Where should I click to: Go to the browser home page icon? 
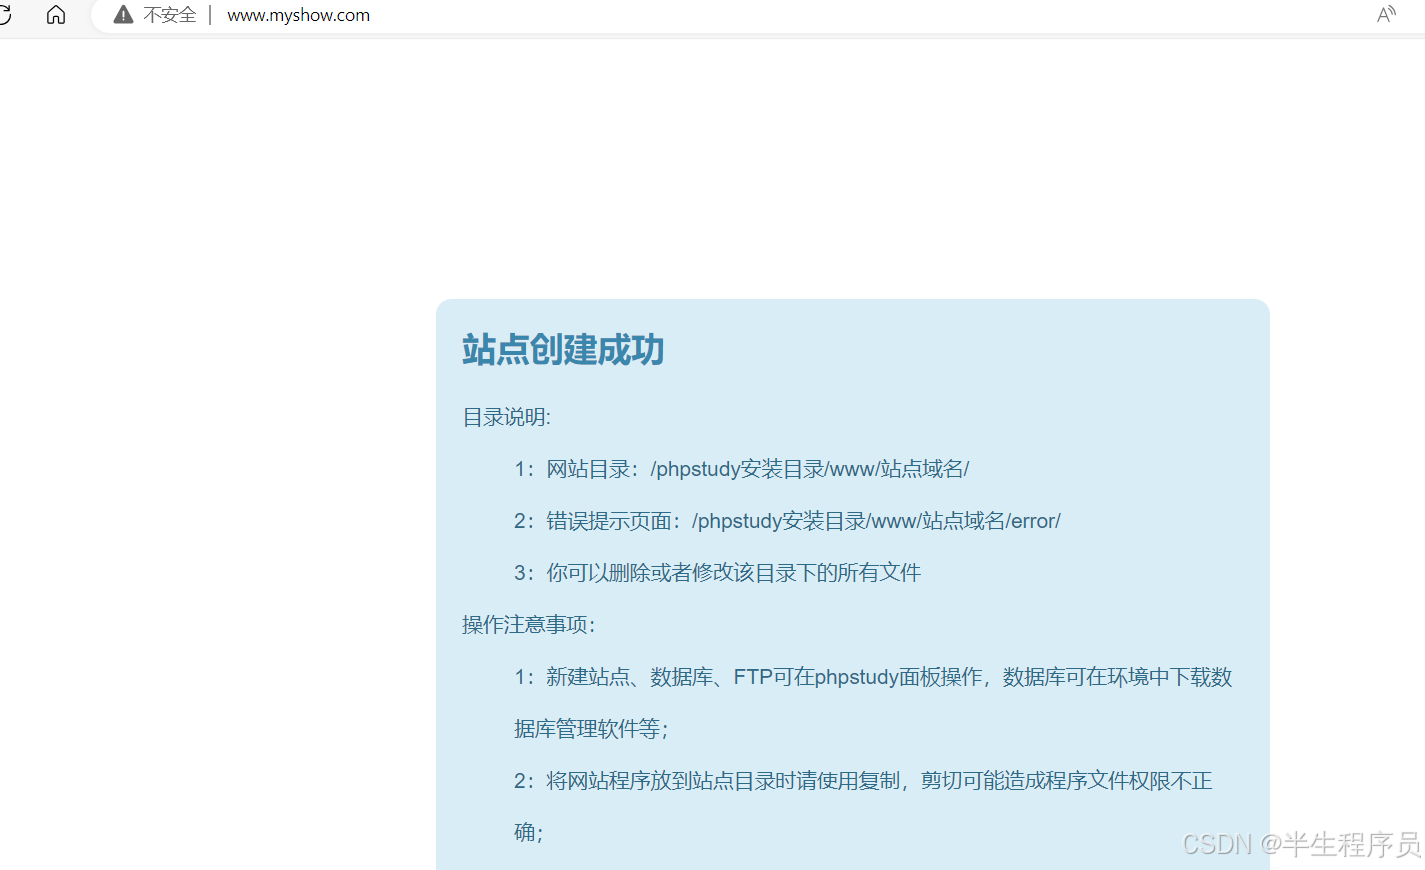[x=56, y=14]
